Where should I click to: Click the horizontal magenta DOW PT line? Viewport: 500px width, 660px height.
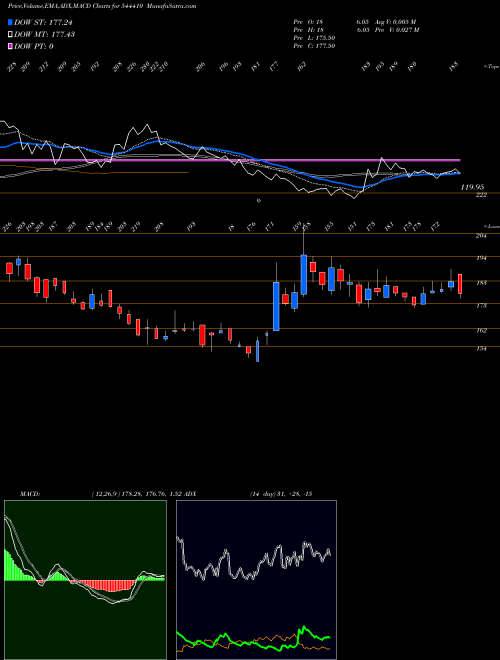pos(230,160)
